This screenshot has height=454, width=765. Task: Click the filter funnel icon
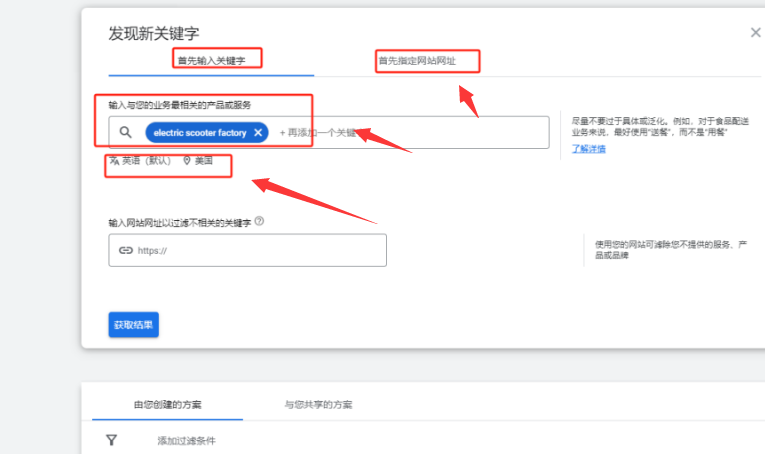(x=112, y=440)
